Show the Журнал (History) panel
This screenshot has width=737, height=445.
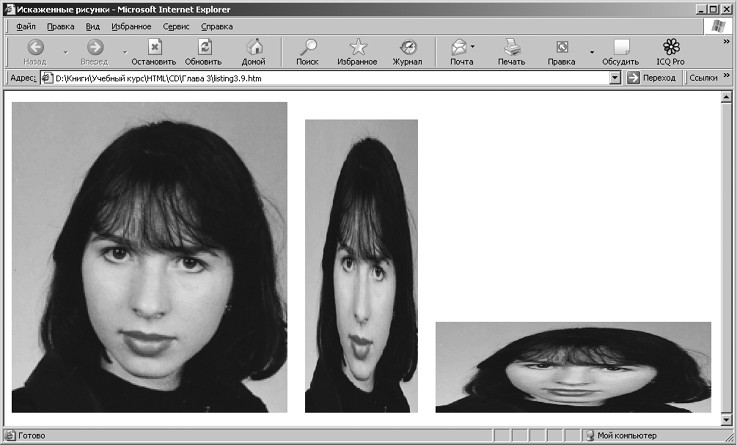click(x=407, y=47)
